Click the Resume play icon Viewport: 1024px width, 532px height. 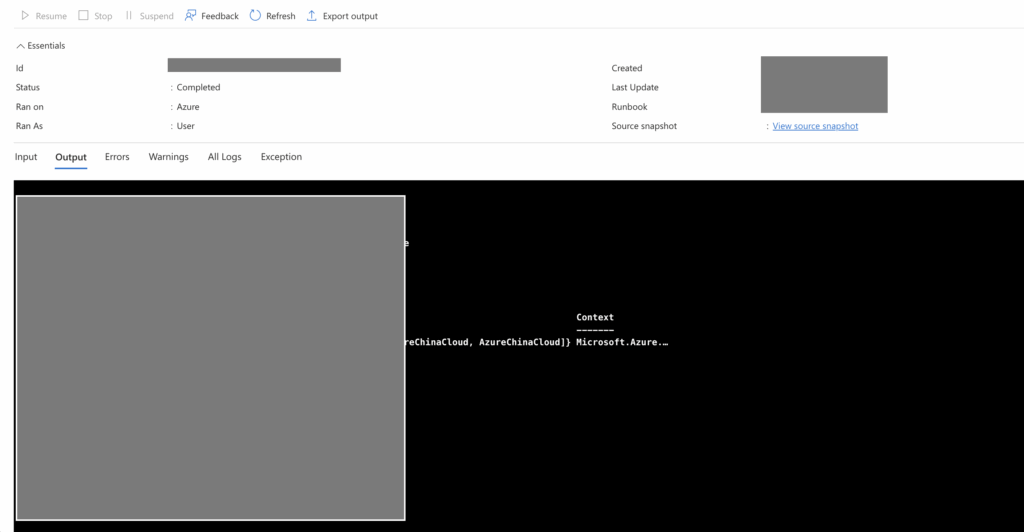(x=25, y=16)
